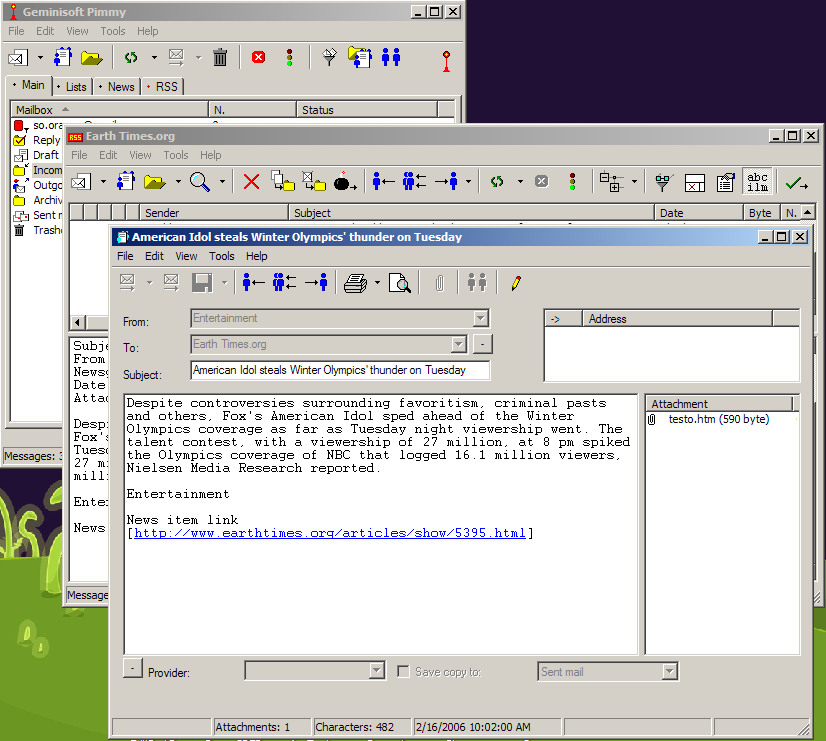This screenshot has width=826, height=741.
Task: Toggle the abc ilm text view button
Action: click(757, 182)
